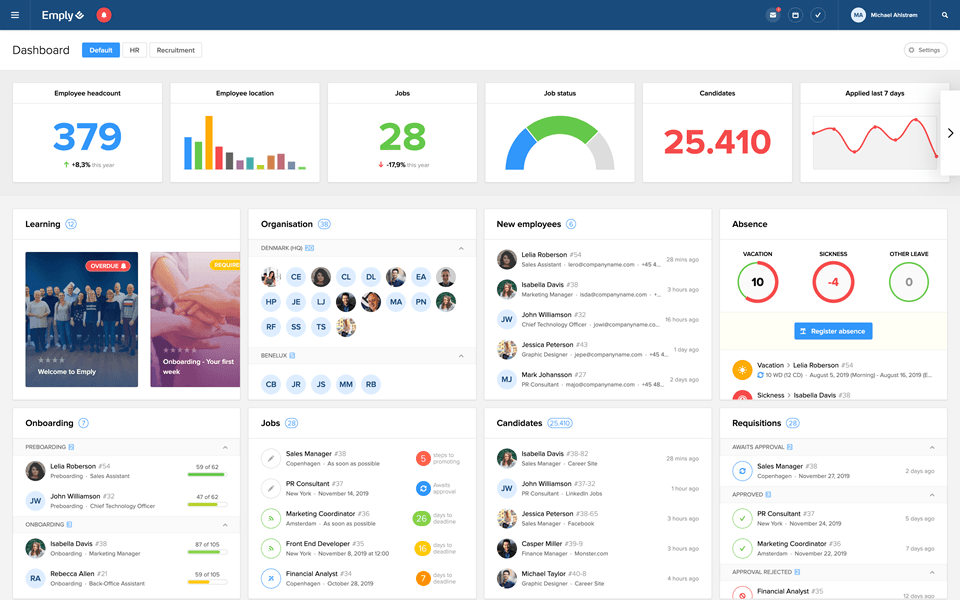Click the orange vacation sun icon
Screen dimensions: 960x600
click(742, 370)
